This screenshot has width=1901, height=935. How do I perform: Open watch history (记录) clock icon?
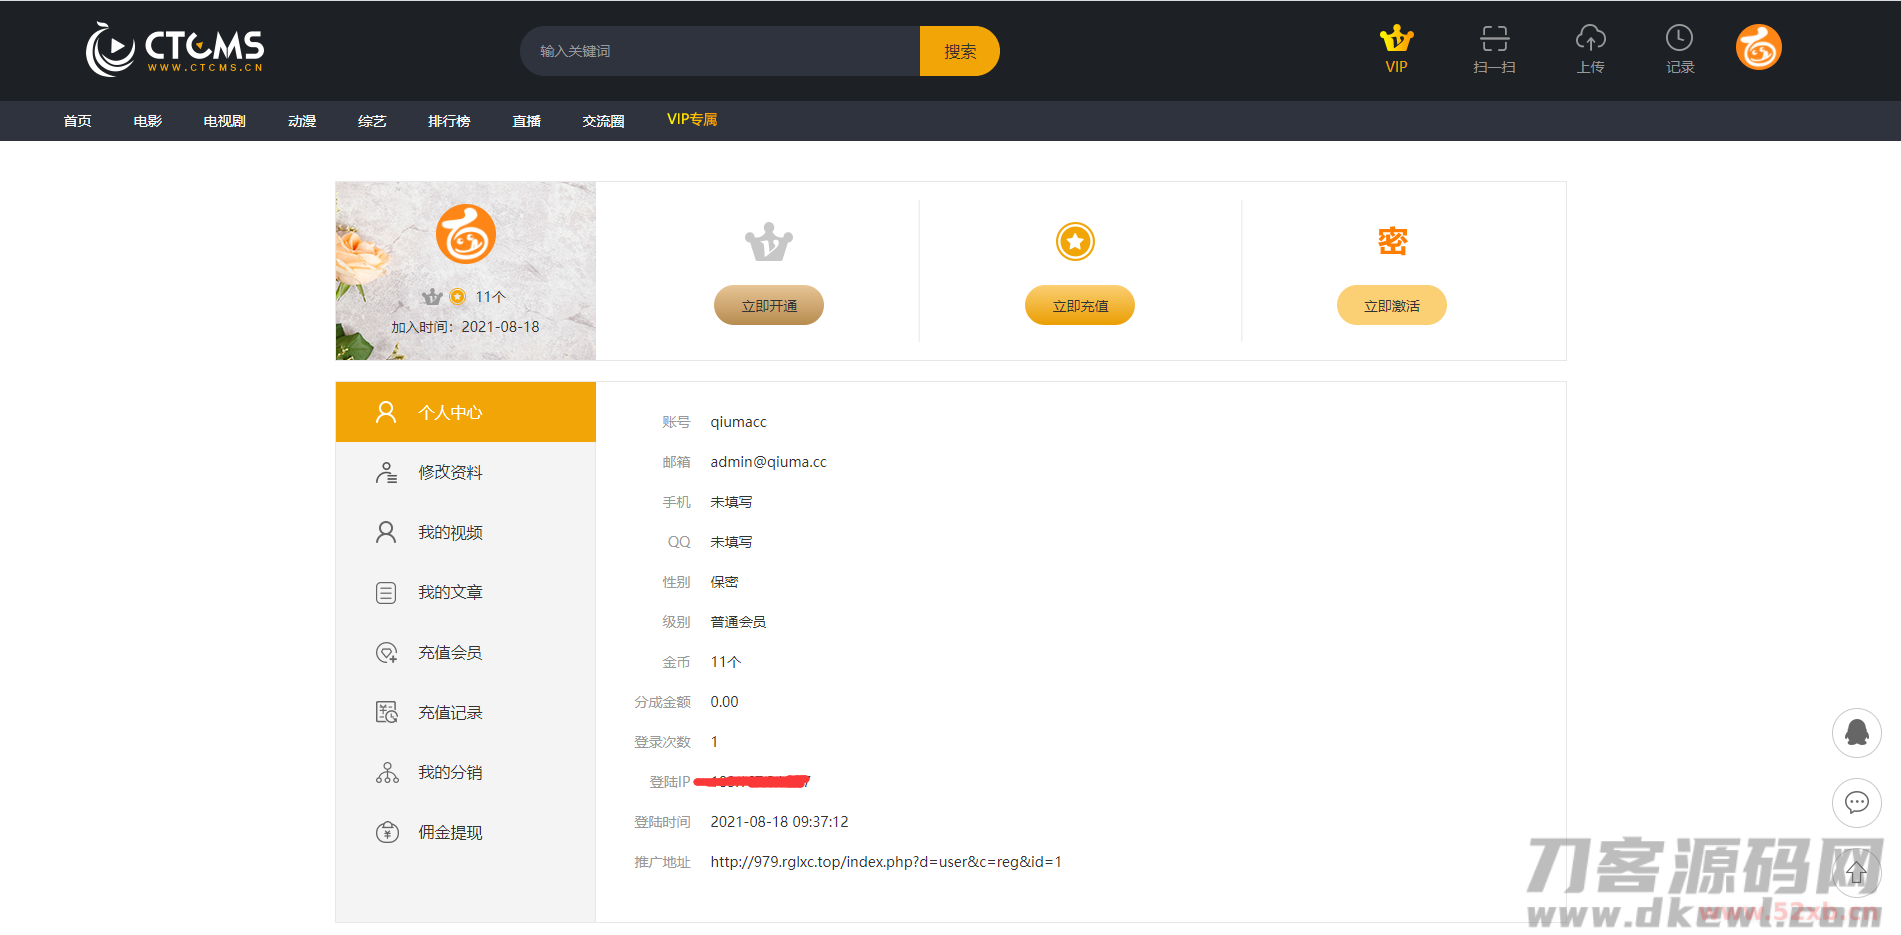[x=1679, y=40]
